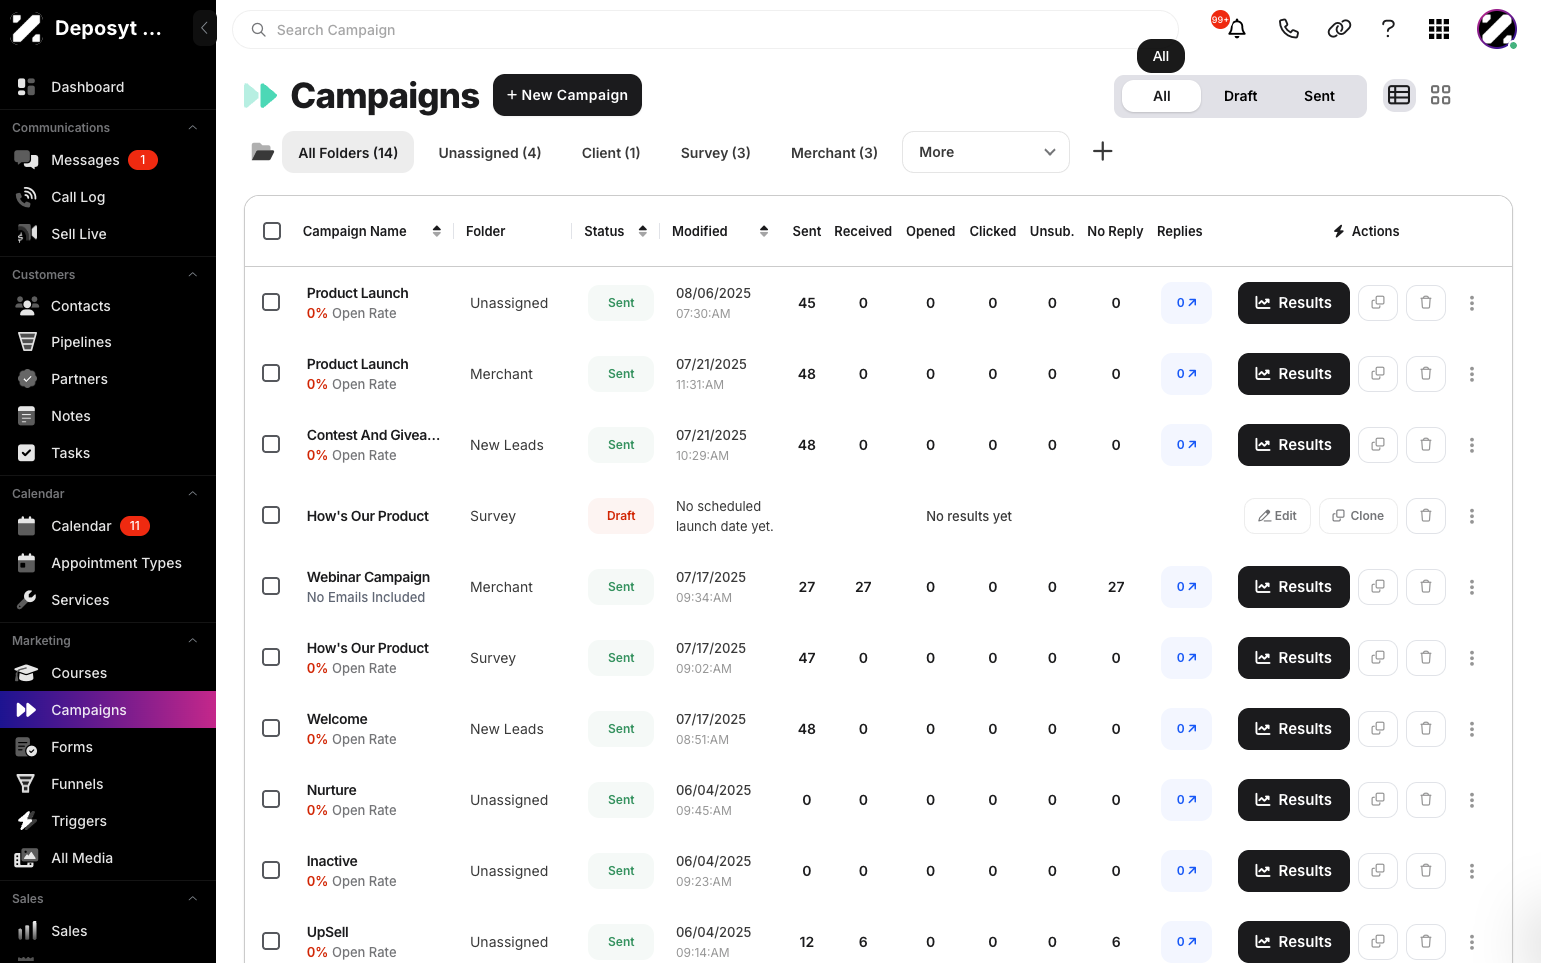Image resolution: width=1541 pixels, height=963 pixels.
Task: Select the Survey (3) folder tab
Action: tap(715, 153)
